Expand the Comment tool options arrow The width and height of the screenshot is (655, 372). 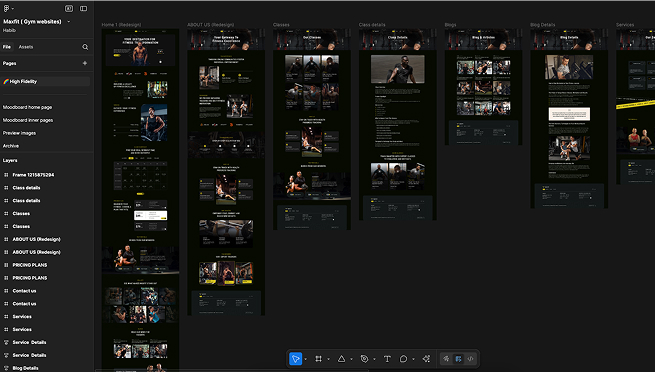[414, 359]
